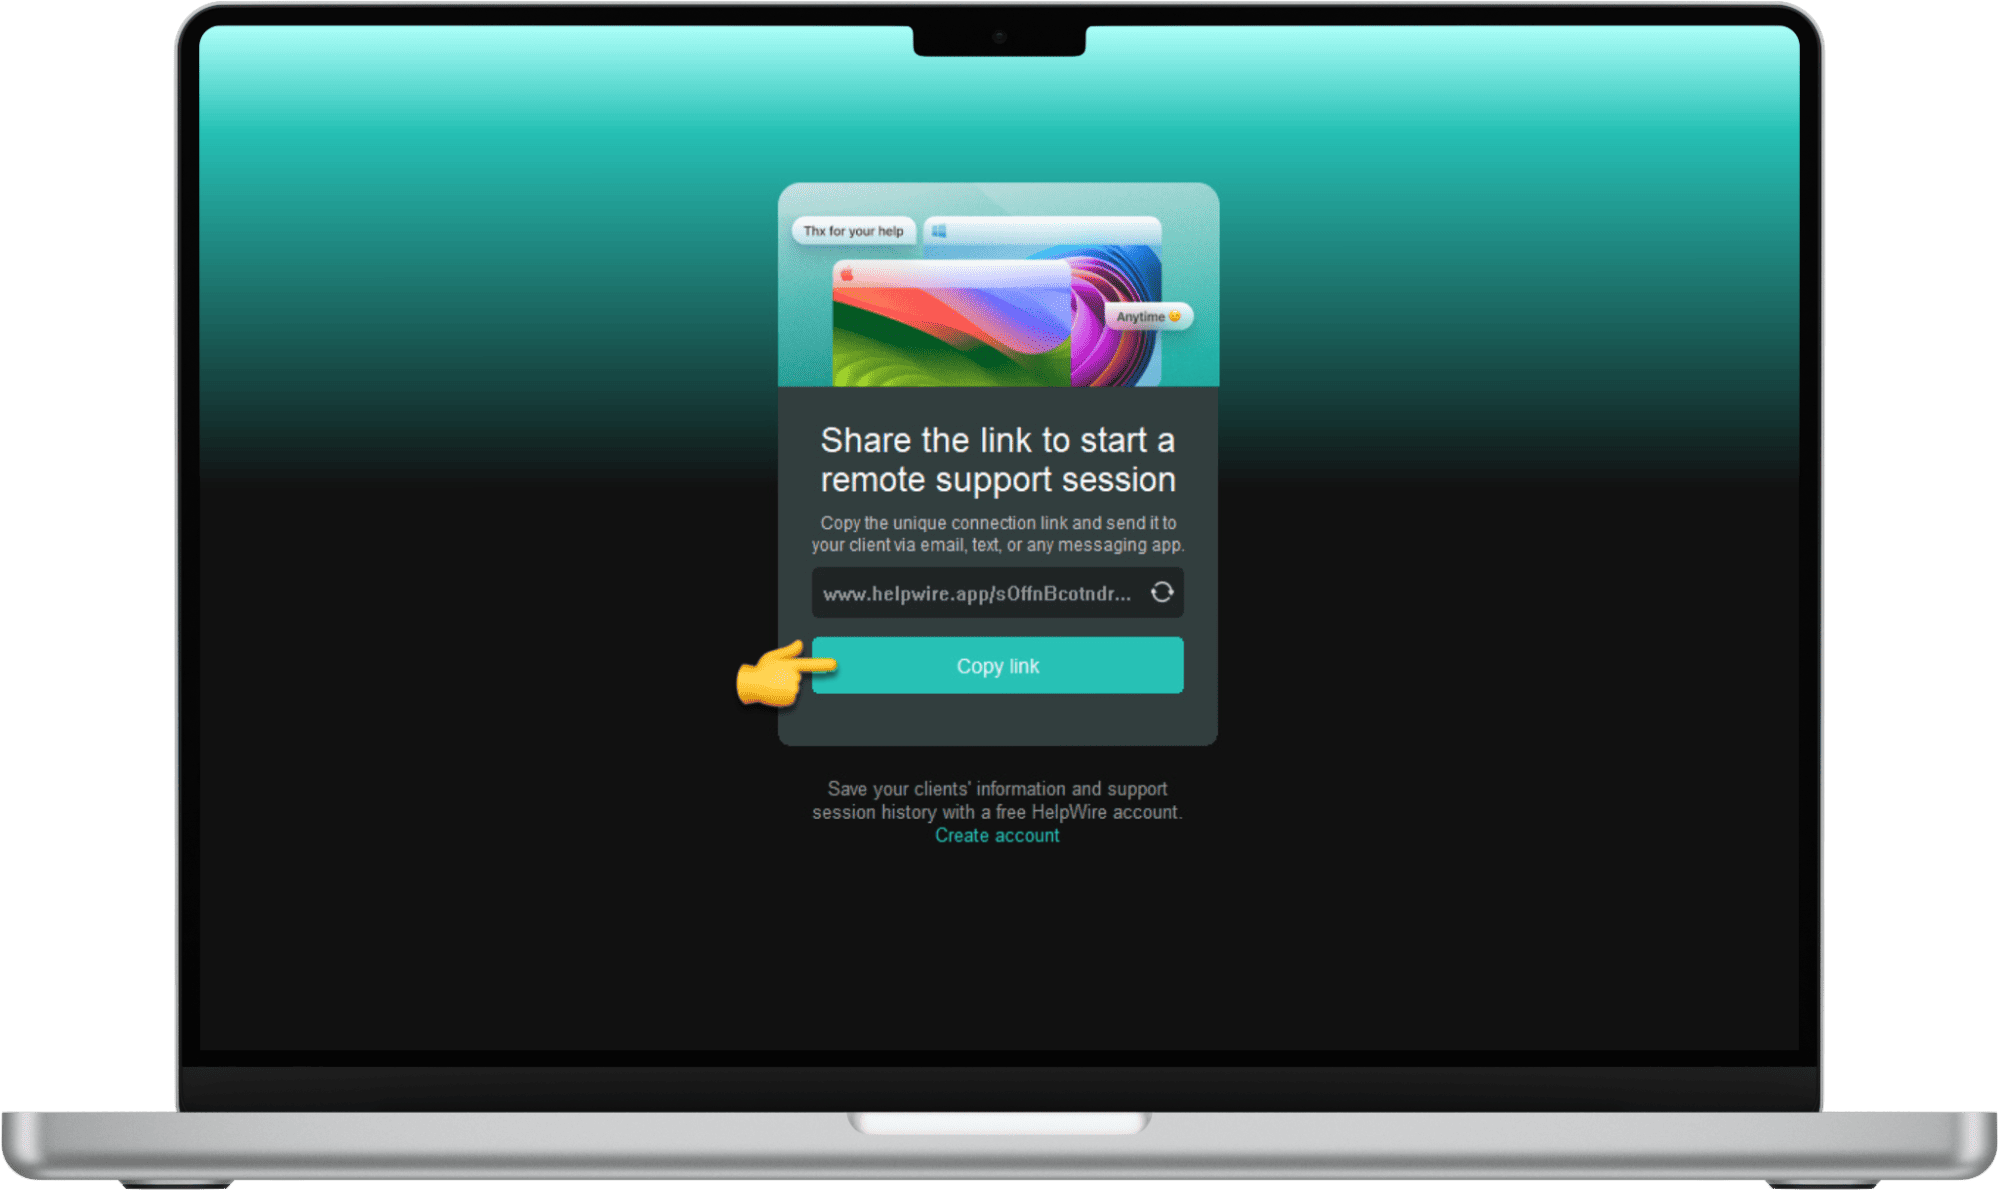
Task: Click the Copy link button
Action: 997,666
